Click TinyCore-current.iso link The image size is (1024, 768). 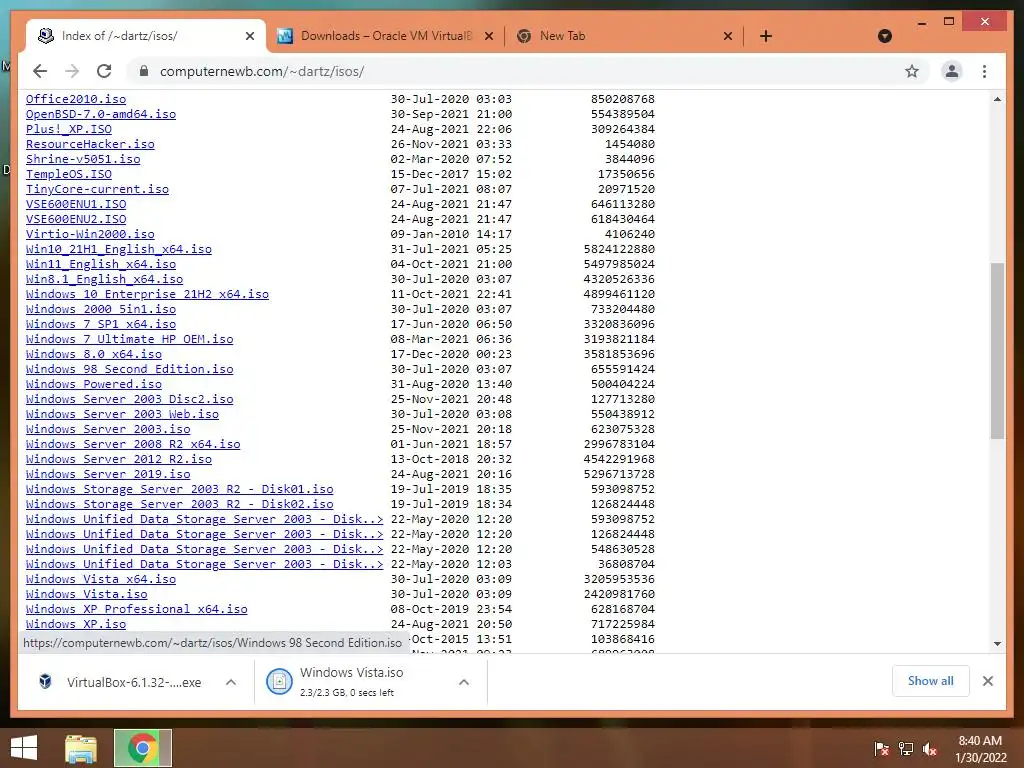click(97, 189)
